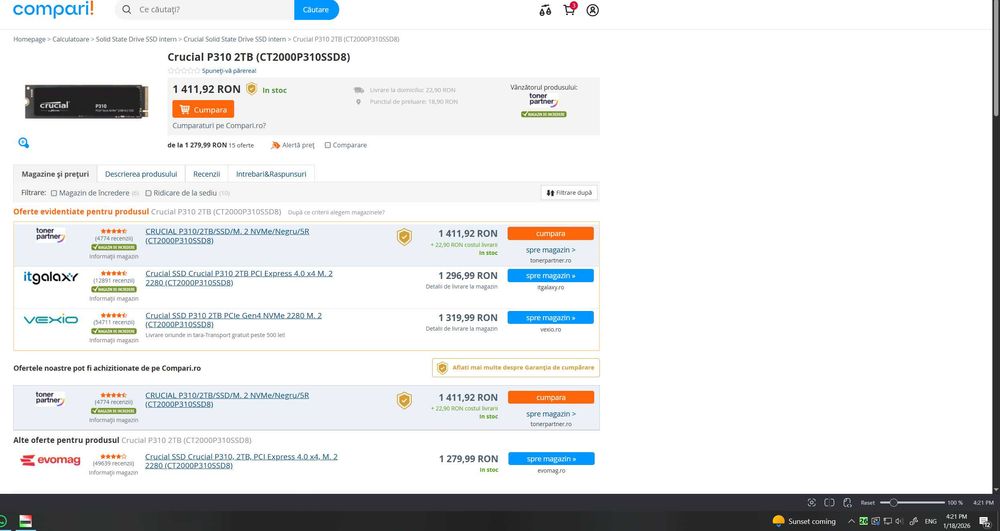
Task: Open the Filtrare după sort dropdown
Action: pos(569,193)
